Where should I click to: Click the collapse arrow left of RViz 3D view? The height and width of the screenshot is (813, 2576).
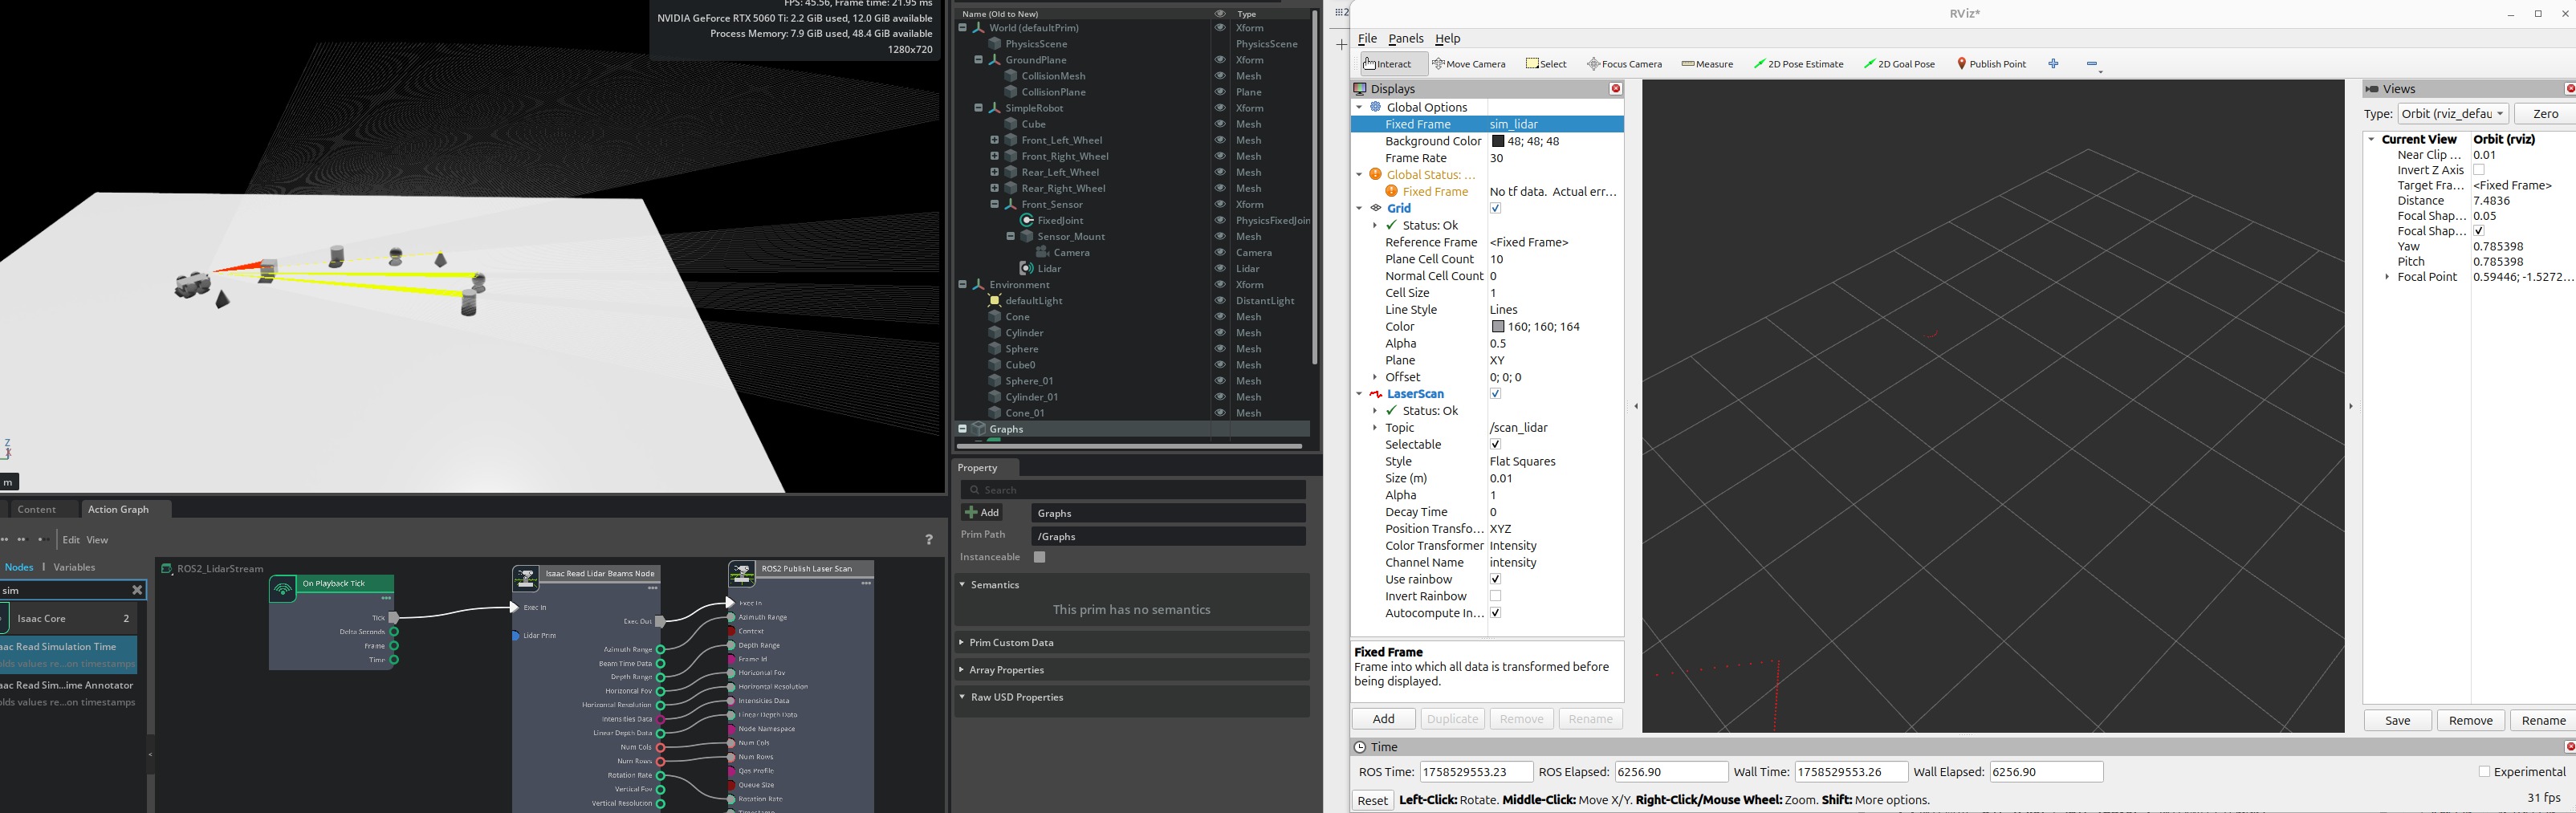pos(1636,406)
